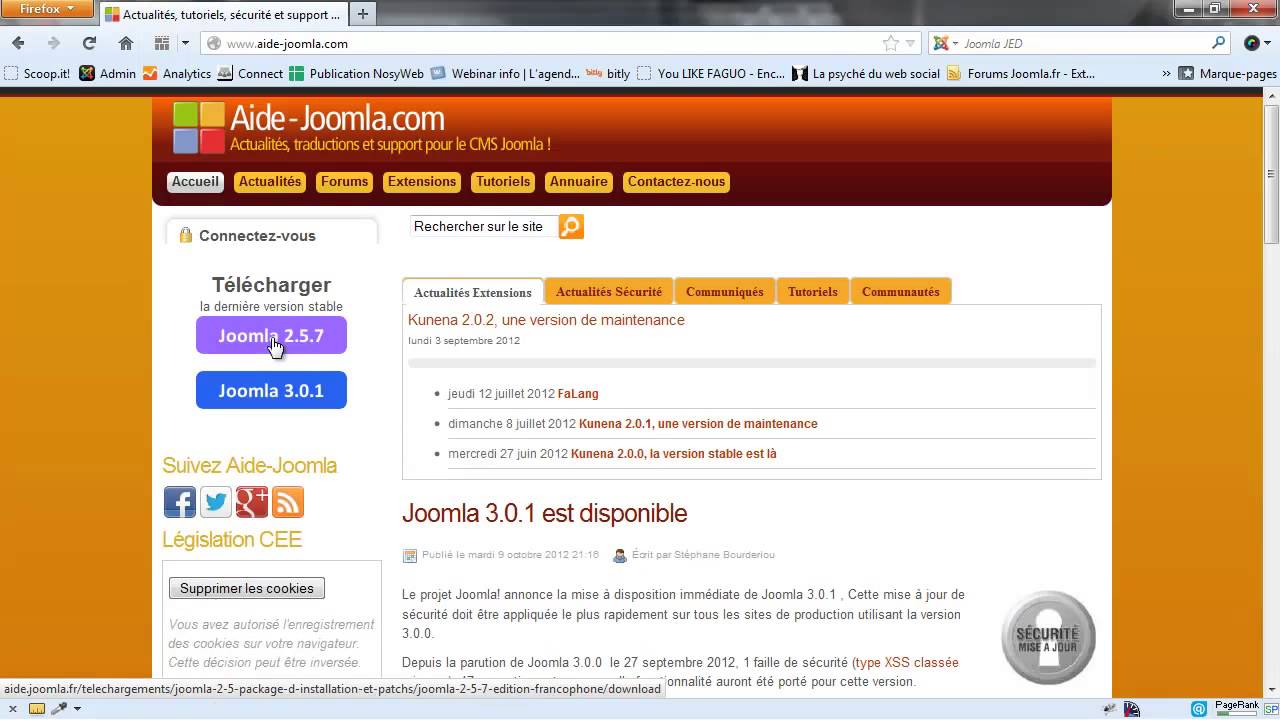Reload the page with the refresh icon
The height and width of the screenshot is (720, 1280).
[x=89, y=43]
